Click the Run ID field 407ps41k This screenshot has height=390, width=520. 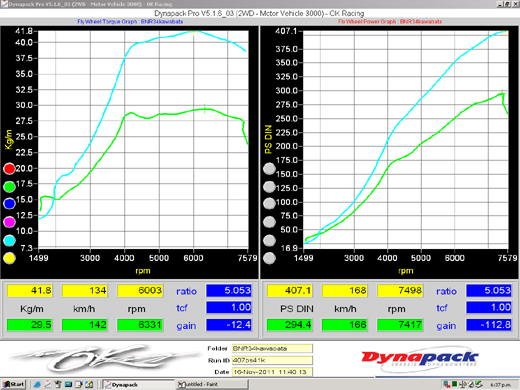point(272,360)
